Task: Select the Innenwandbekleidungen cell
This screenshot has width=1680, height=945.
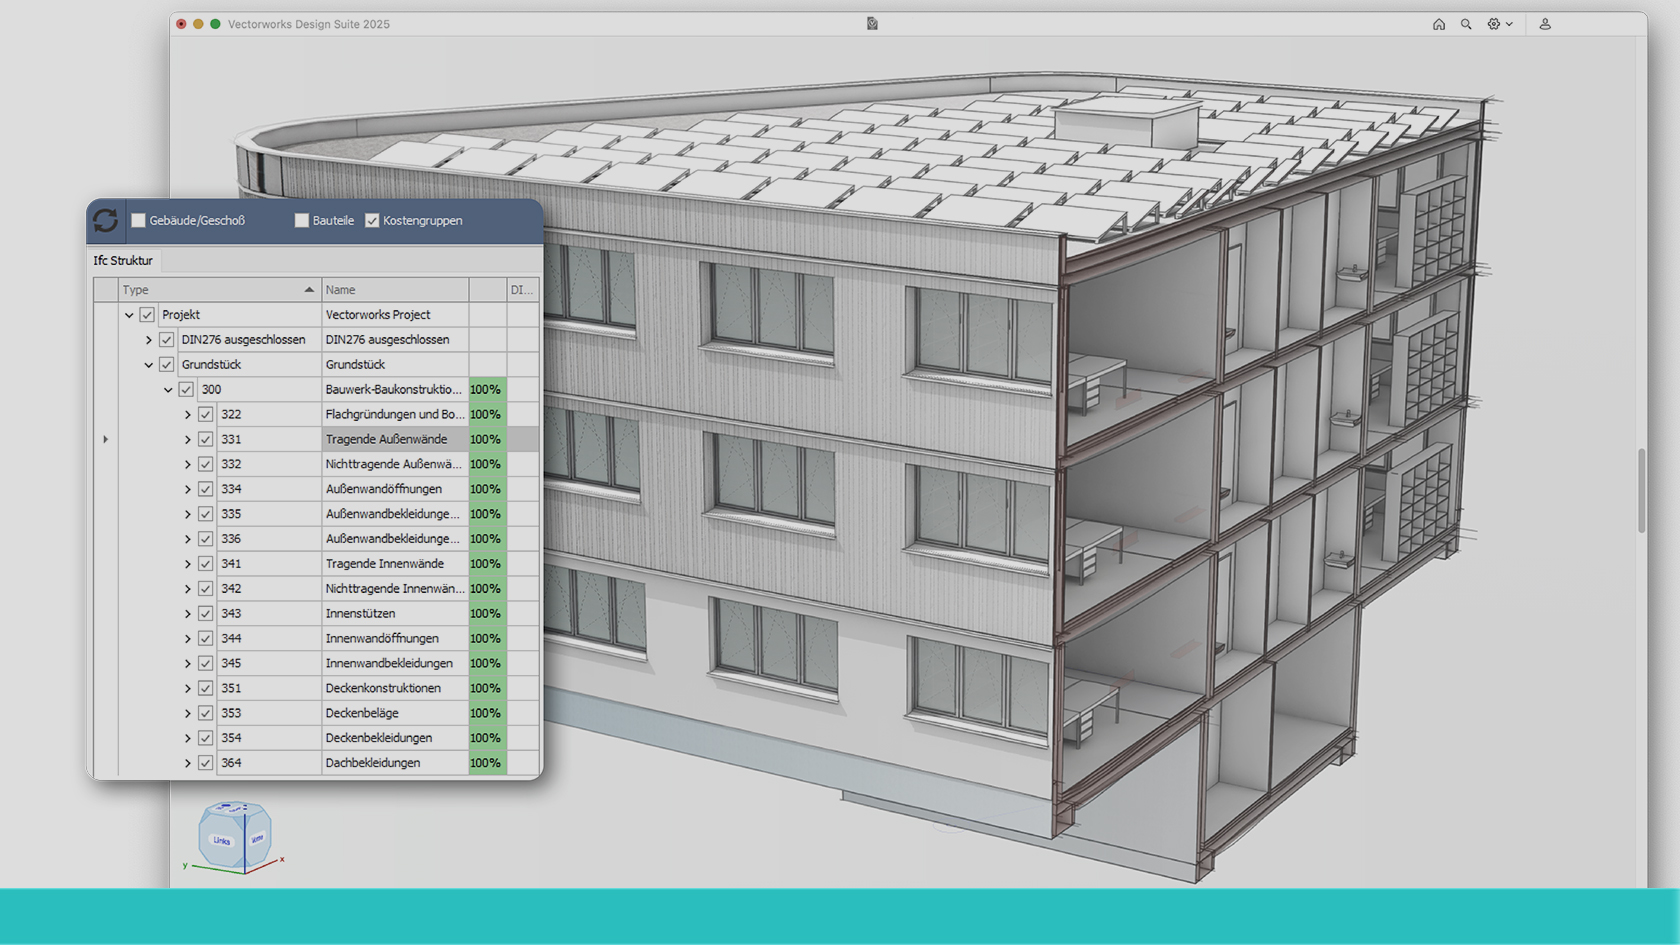Action: [x=395, y=663]
